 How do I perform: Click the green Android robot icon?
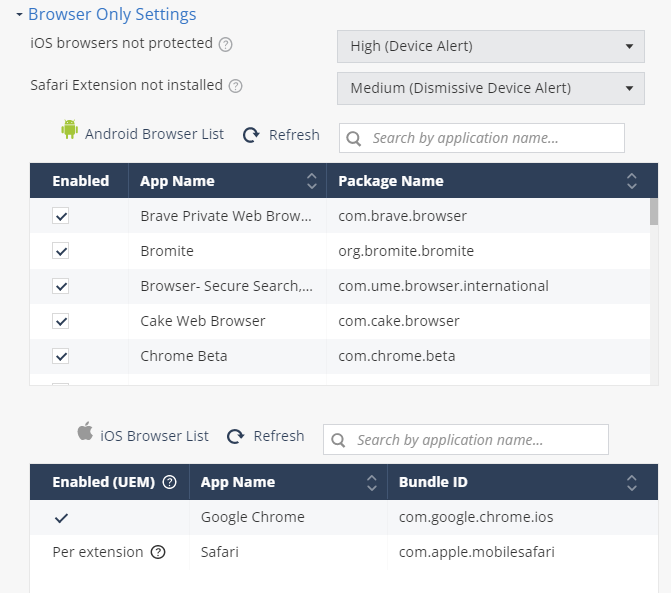pos(69,129)
